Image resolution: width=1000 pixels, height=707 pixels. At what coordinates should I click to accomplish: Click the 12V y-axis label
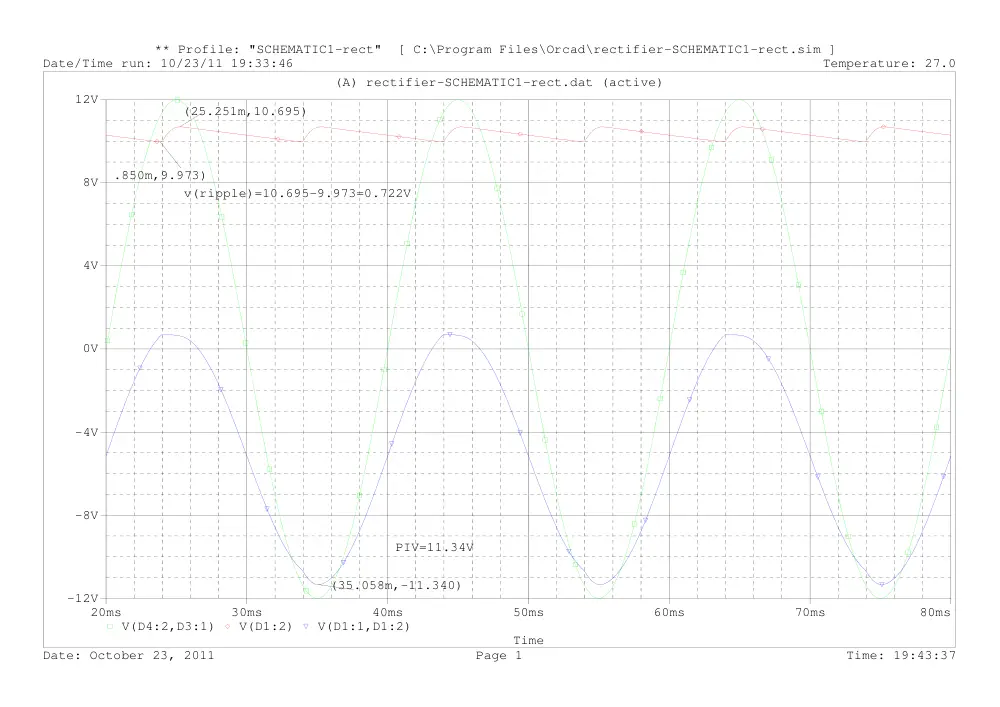coord(87,99)
